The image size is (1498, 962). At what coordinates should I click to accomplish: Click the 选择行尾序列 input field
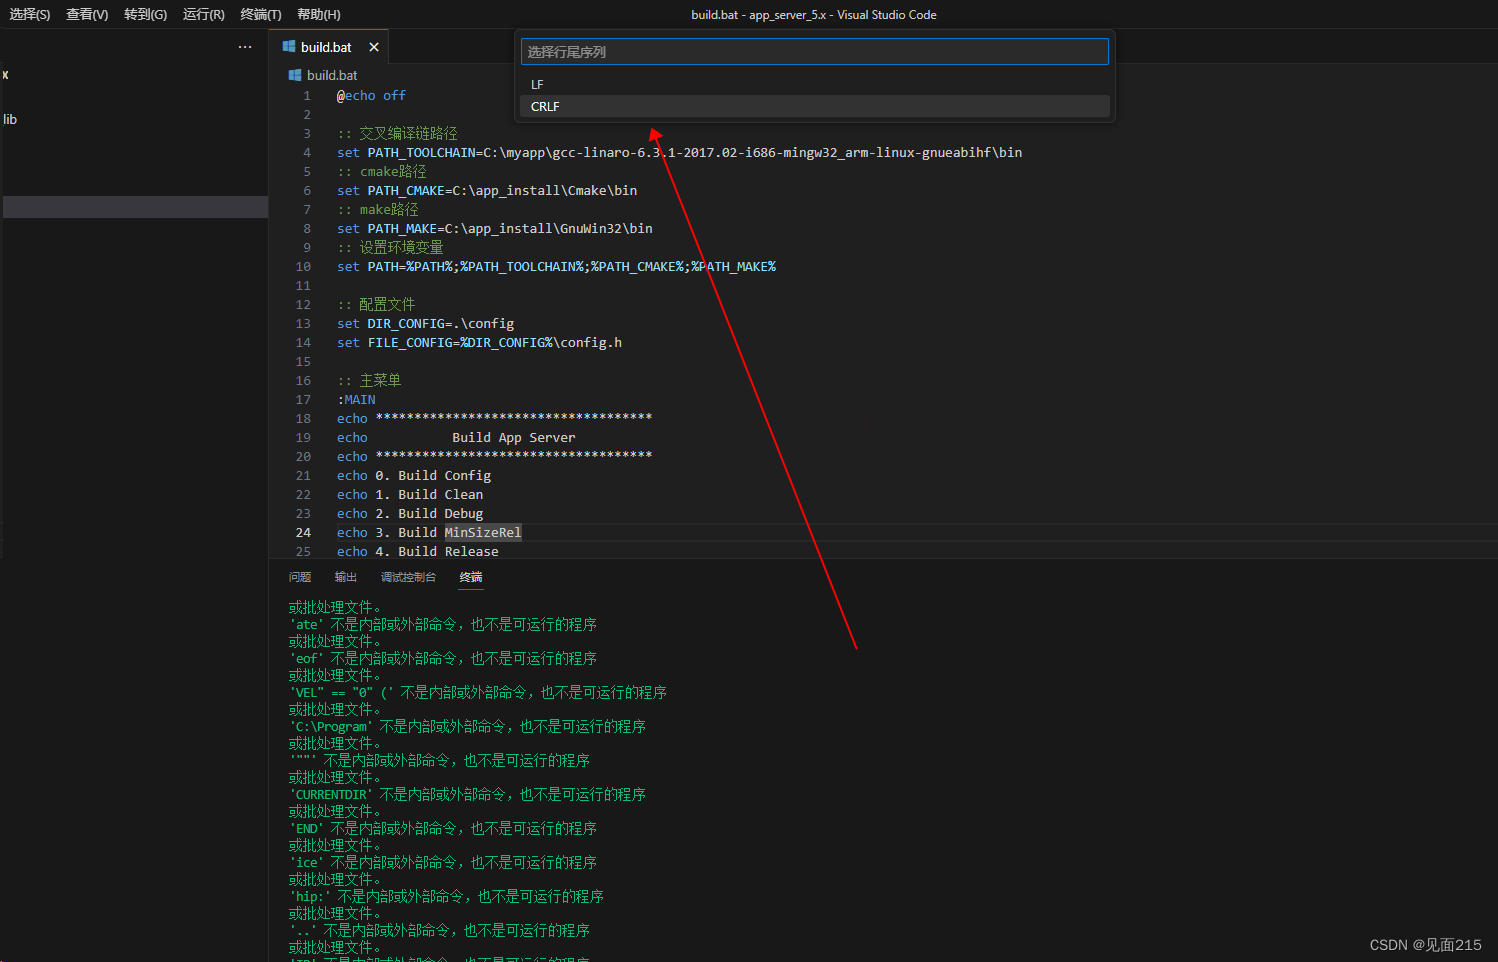813,51
